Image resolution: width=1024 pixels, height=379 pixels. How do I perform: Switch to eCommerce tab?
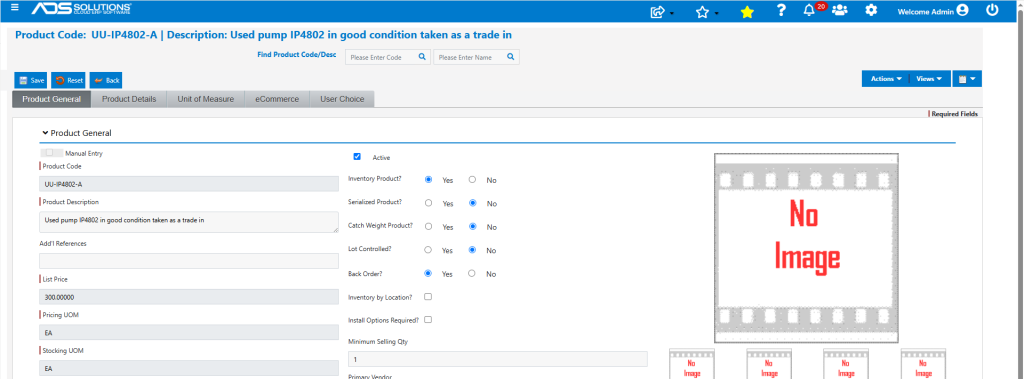tap(277, 99)
